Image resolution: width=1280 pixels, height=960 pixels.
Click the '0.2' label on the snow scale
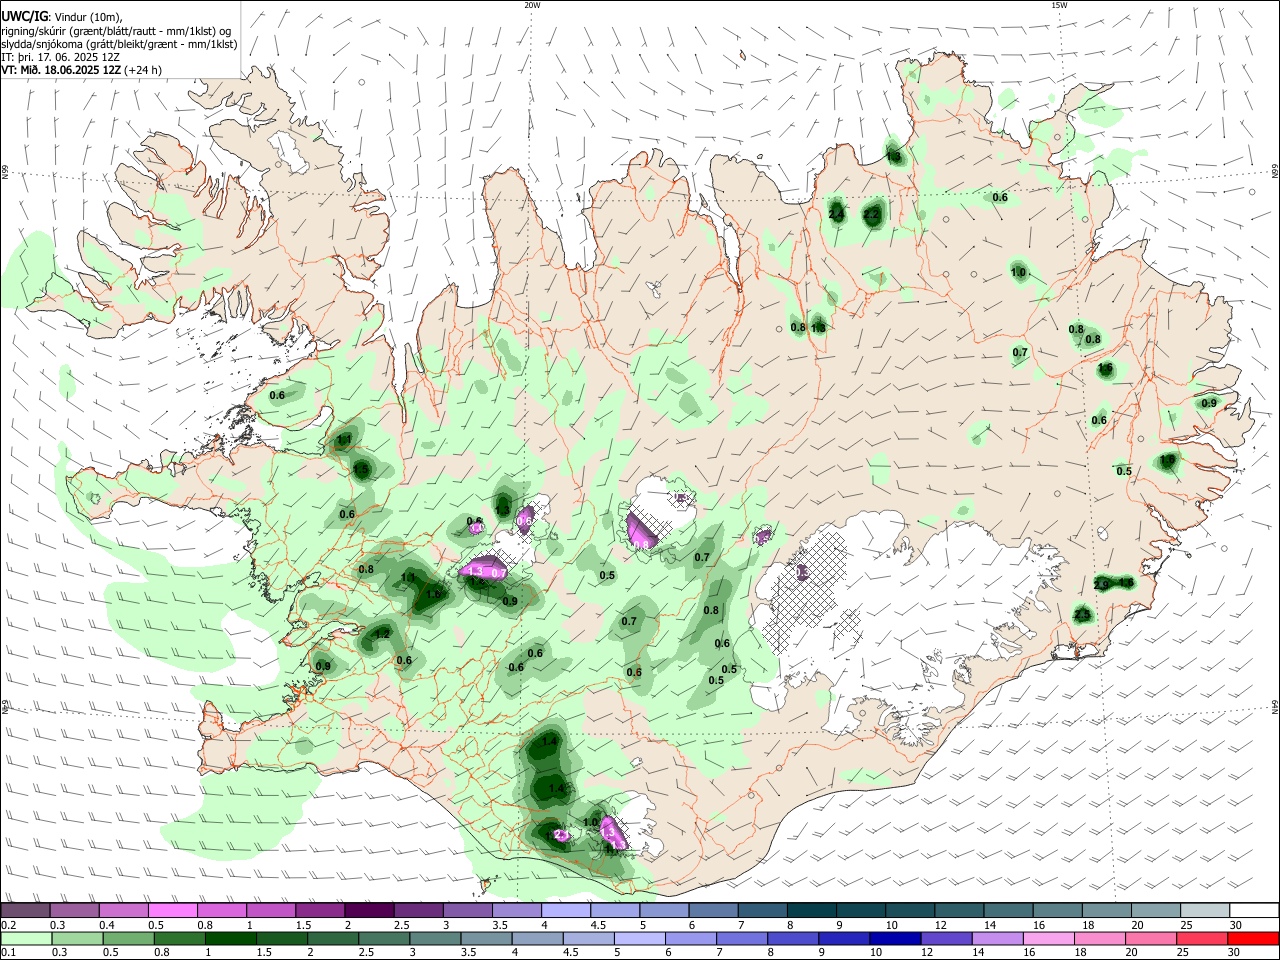9,925
